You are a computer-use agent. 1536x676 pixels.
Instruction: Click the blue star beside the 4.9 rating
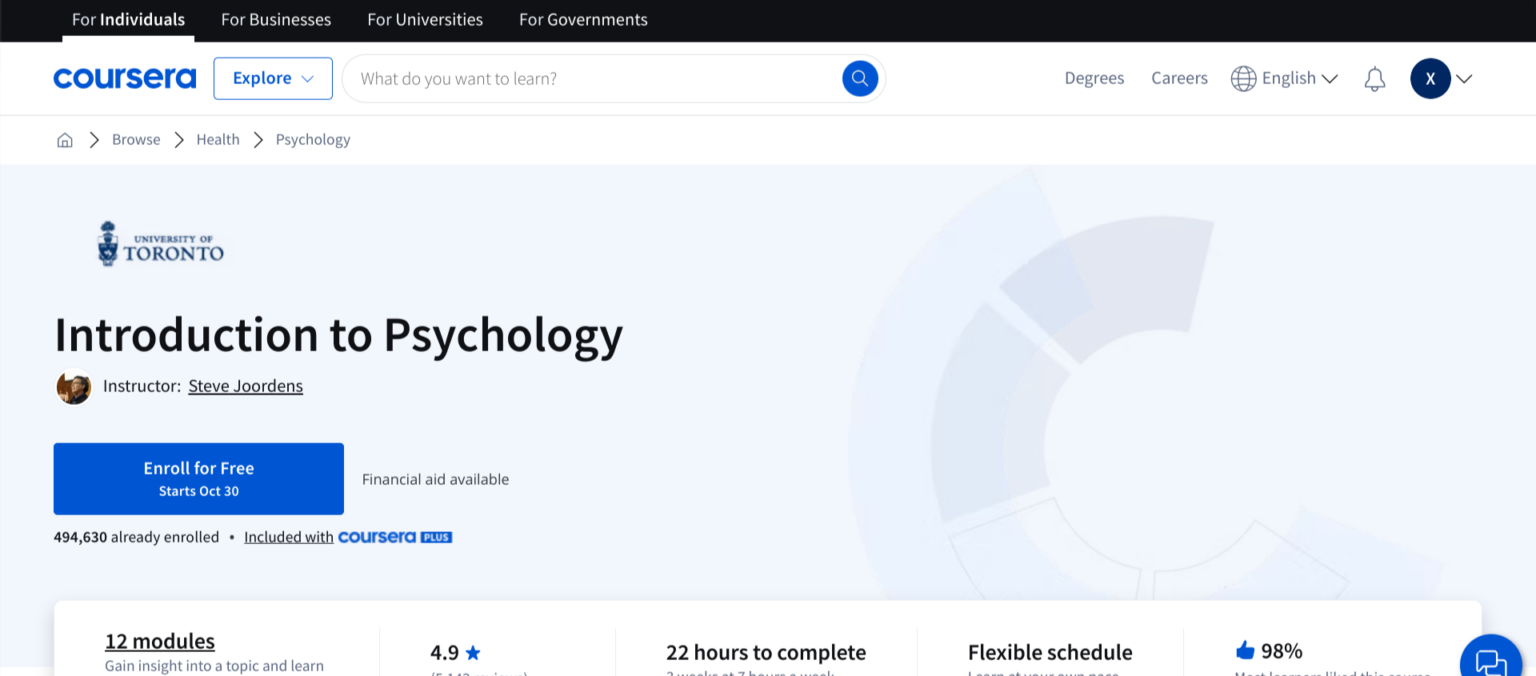pos(473,652)
